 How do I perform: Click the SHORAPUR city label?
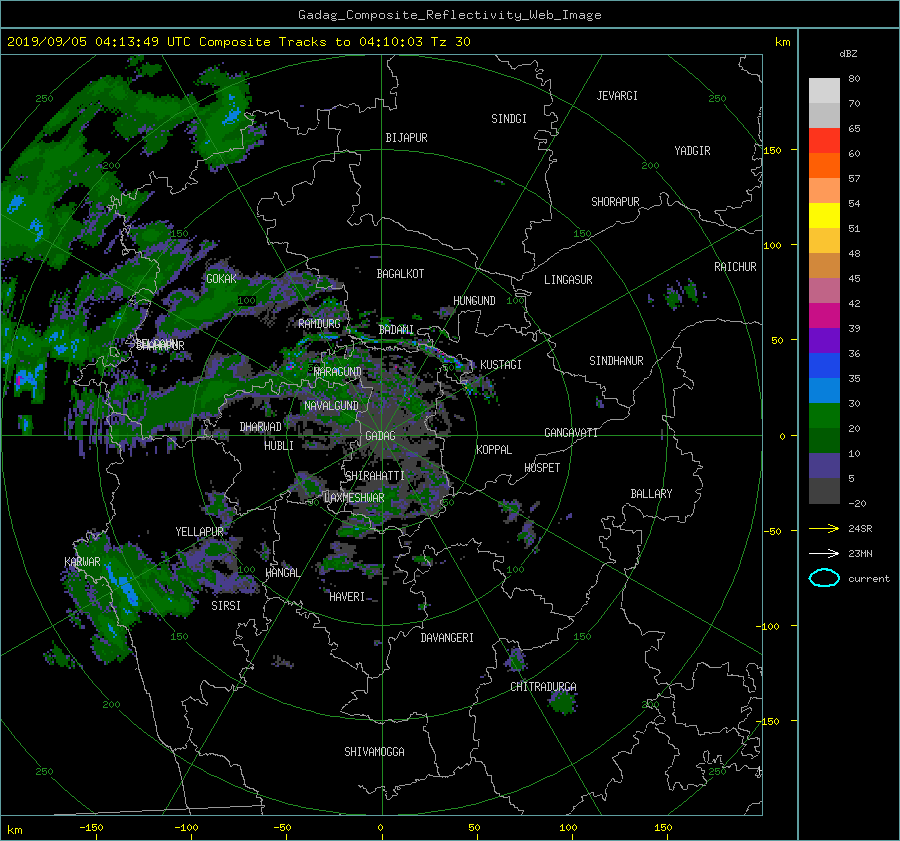tap(615, 202)
